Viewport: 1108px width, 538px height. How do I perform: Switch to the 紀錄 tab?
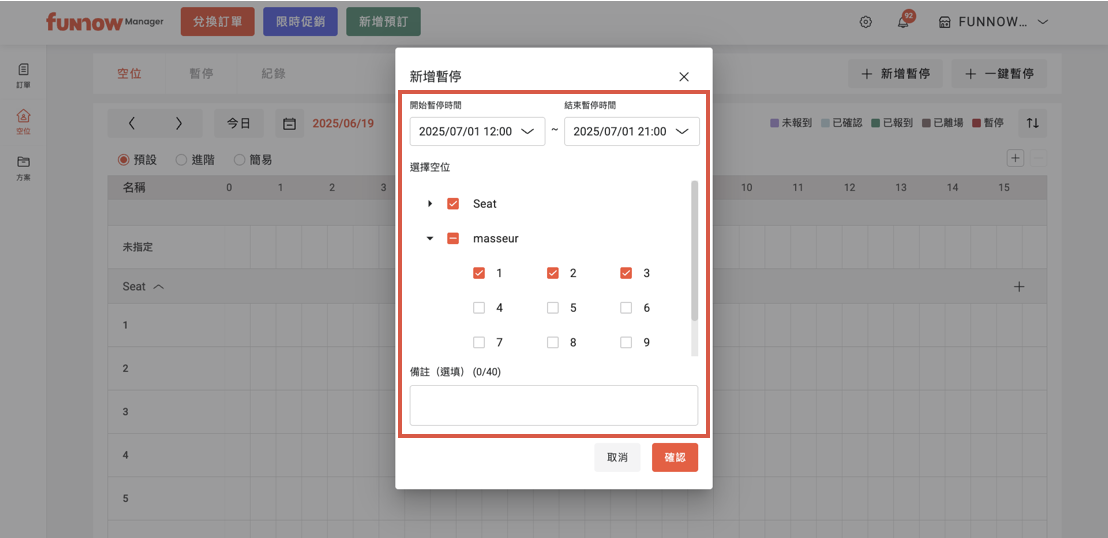pos(273,74)
